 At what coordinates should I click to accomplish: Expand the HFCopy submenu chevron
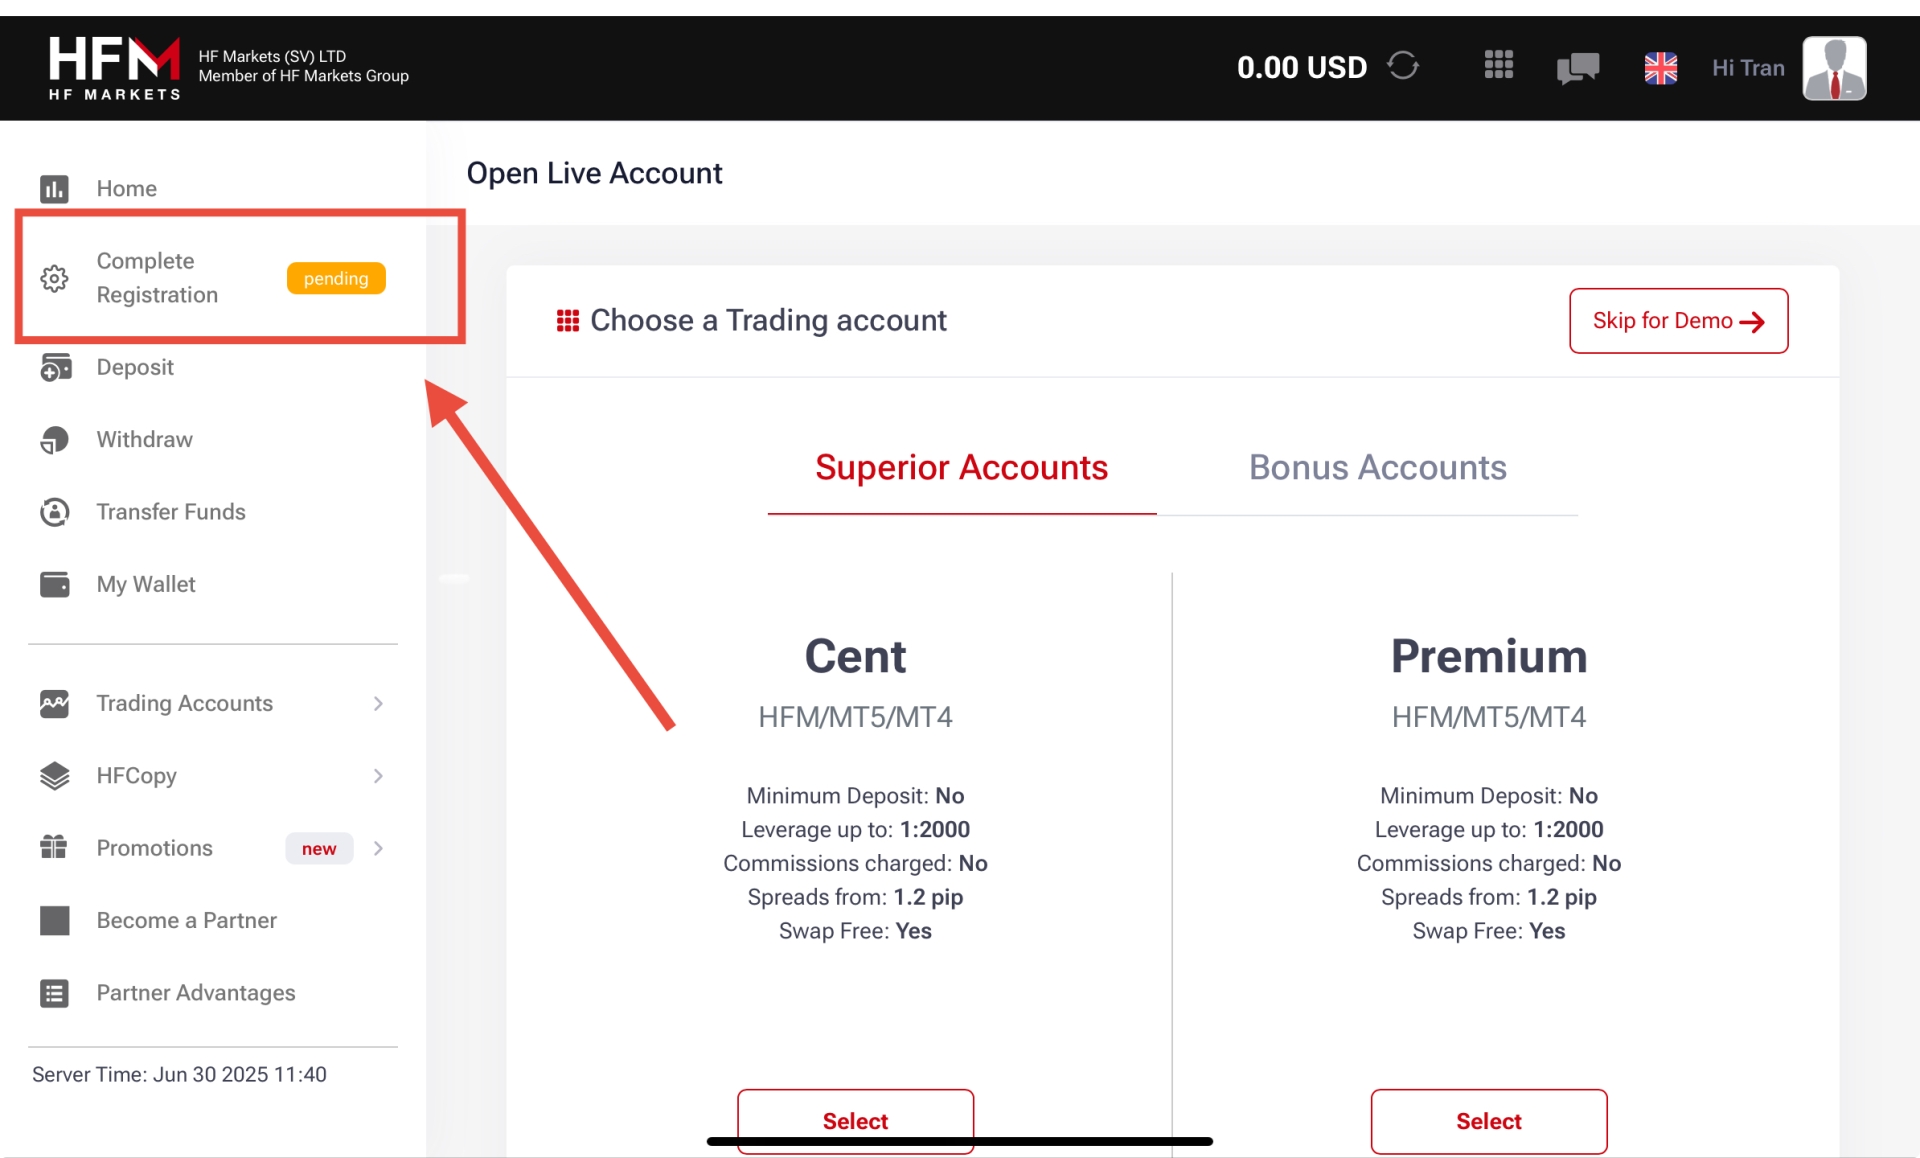point(378,776)
